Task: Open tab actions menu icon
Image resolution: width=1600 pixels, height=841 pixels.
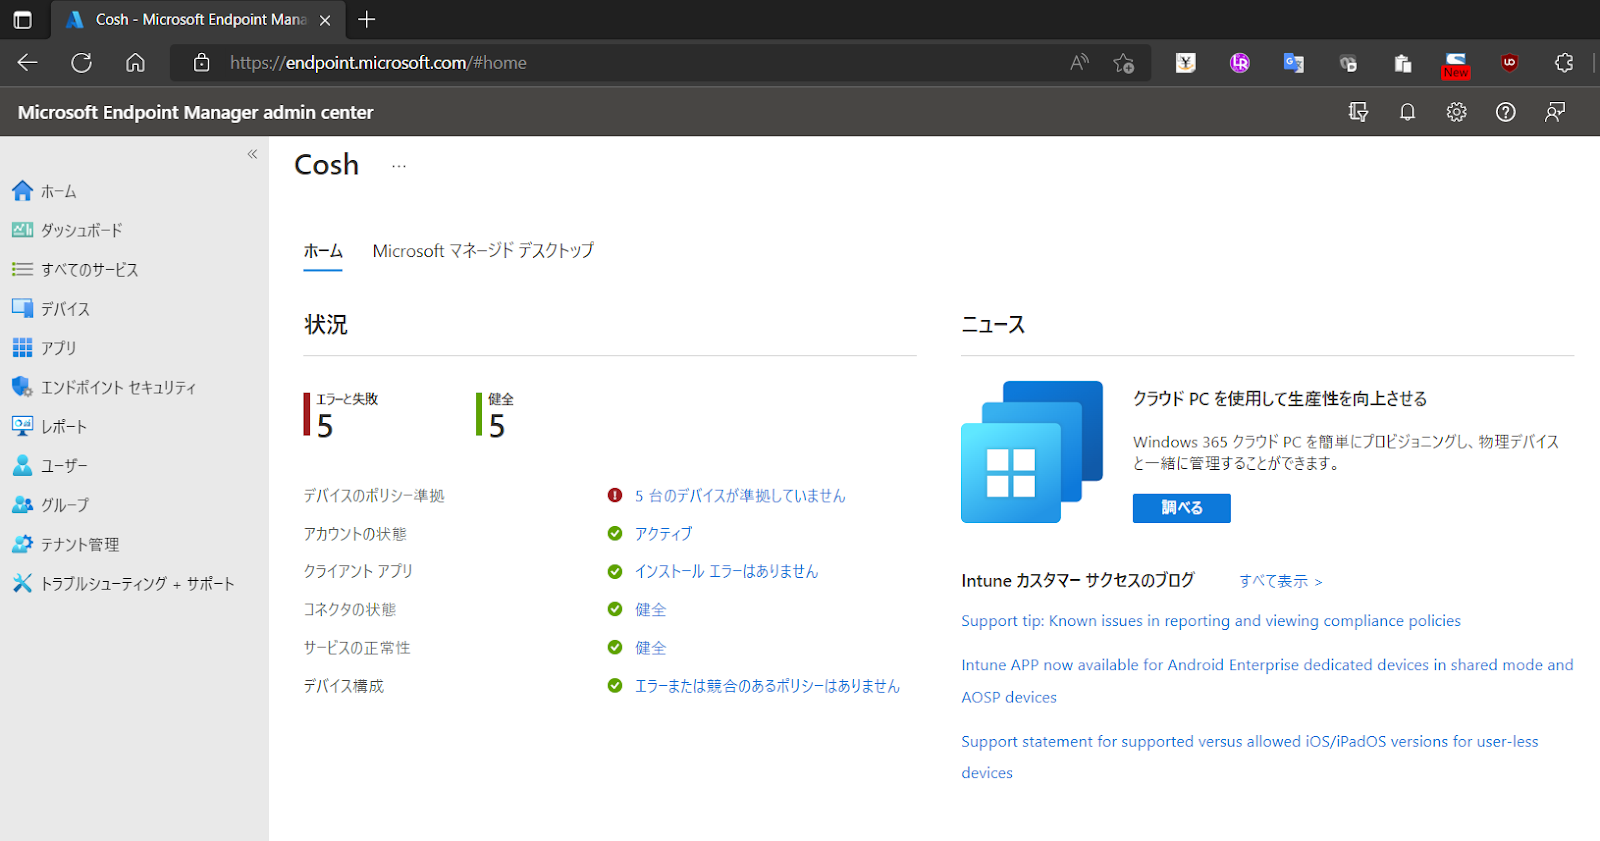Action: 22,19
